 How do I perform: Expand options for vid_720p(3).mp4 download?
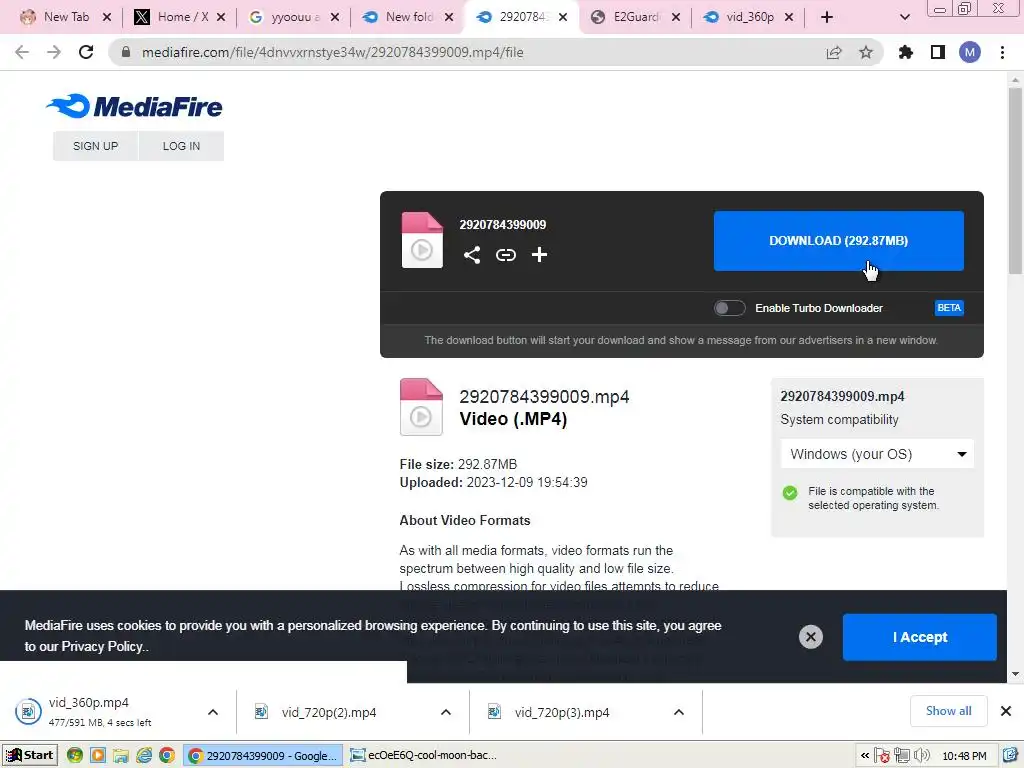(679, 712)
